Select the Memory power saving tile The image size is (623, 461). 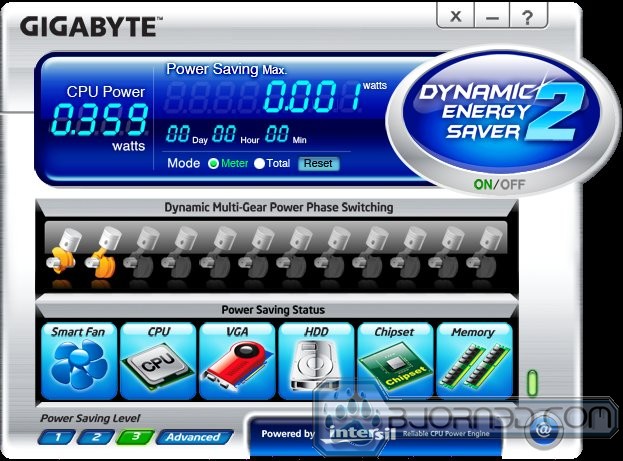(474, 361)
